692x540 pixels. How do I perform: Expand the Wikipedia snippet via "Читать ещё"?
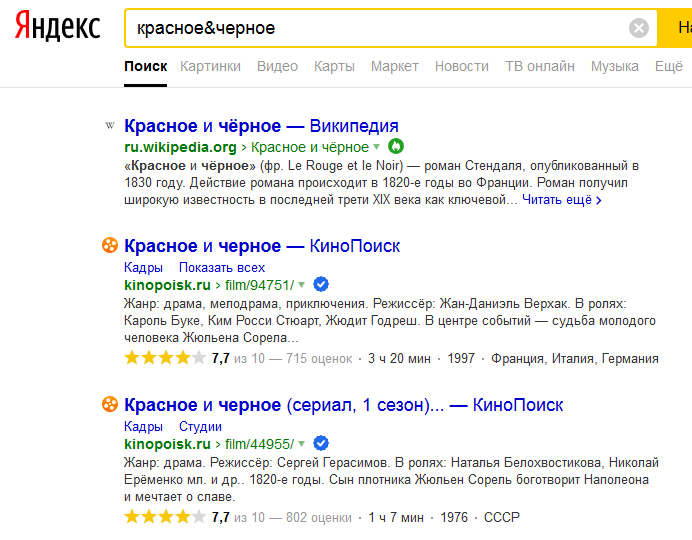pyautogui.click(x=562, y=200)
